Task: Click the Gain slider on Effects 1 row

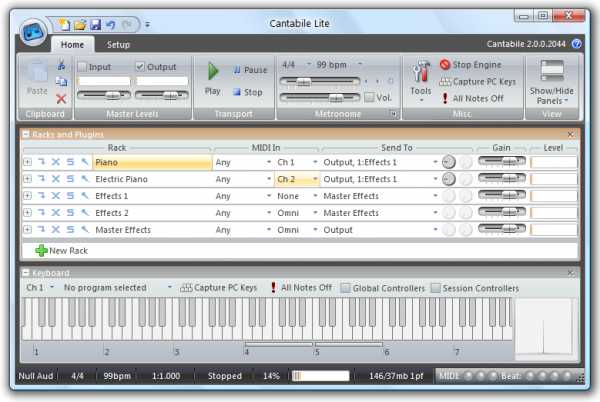Action: click(502, 195)
